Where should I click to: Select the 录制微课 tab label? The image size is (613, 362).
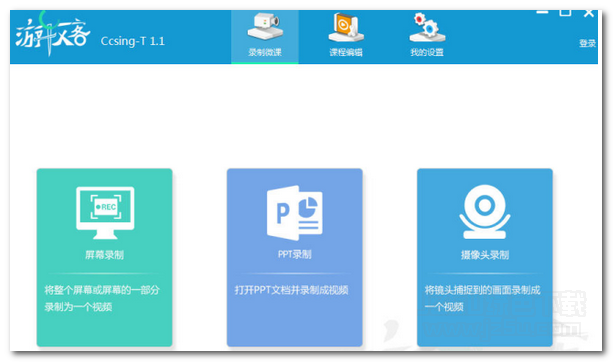[x=265, y=52]
